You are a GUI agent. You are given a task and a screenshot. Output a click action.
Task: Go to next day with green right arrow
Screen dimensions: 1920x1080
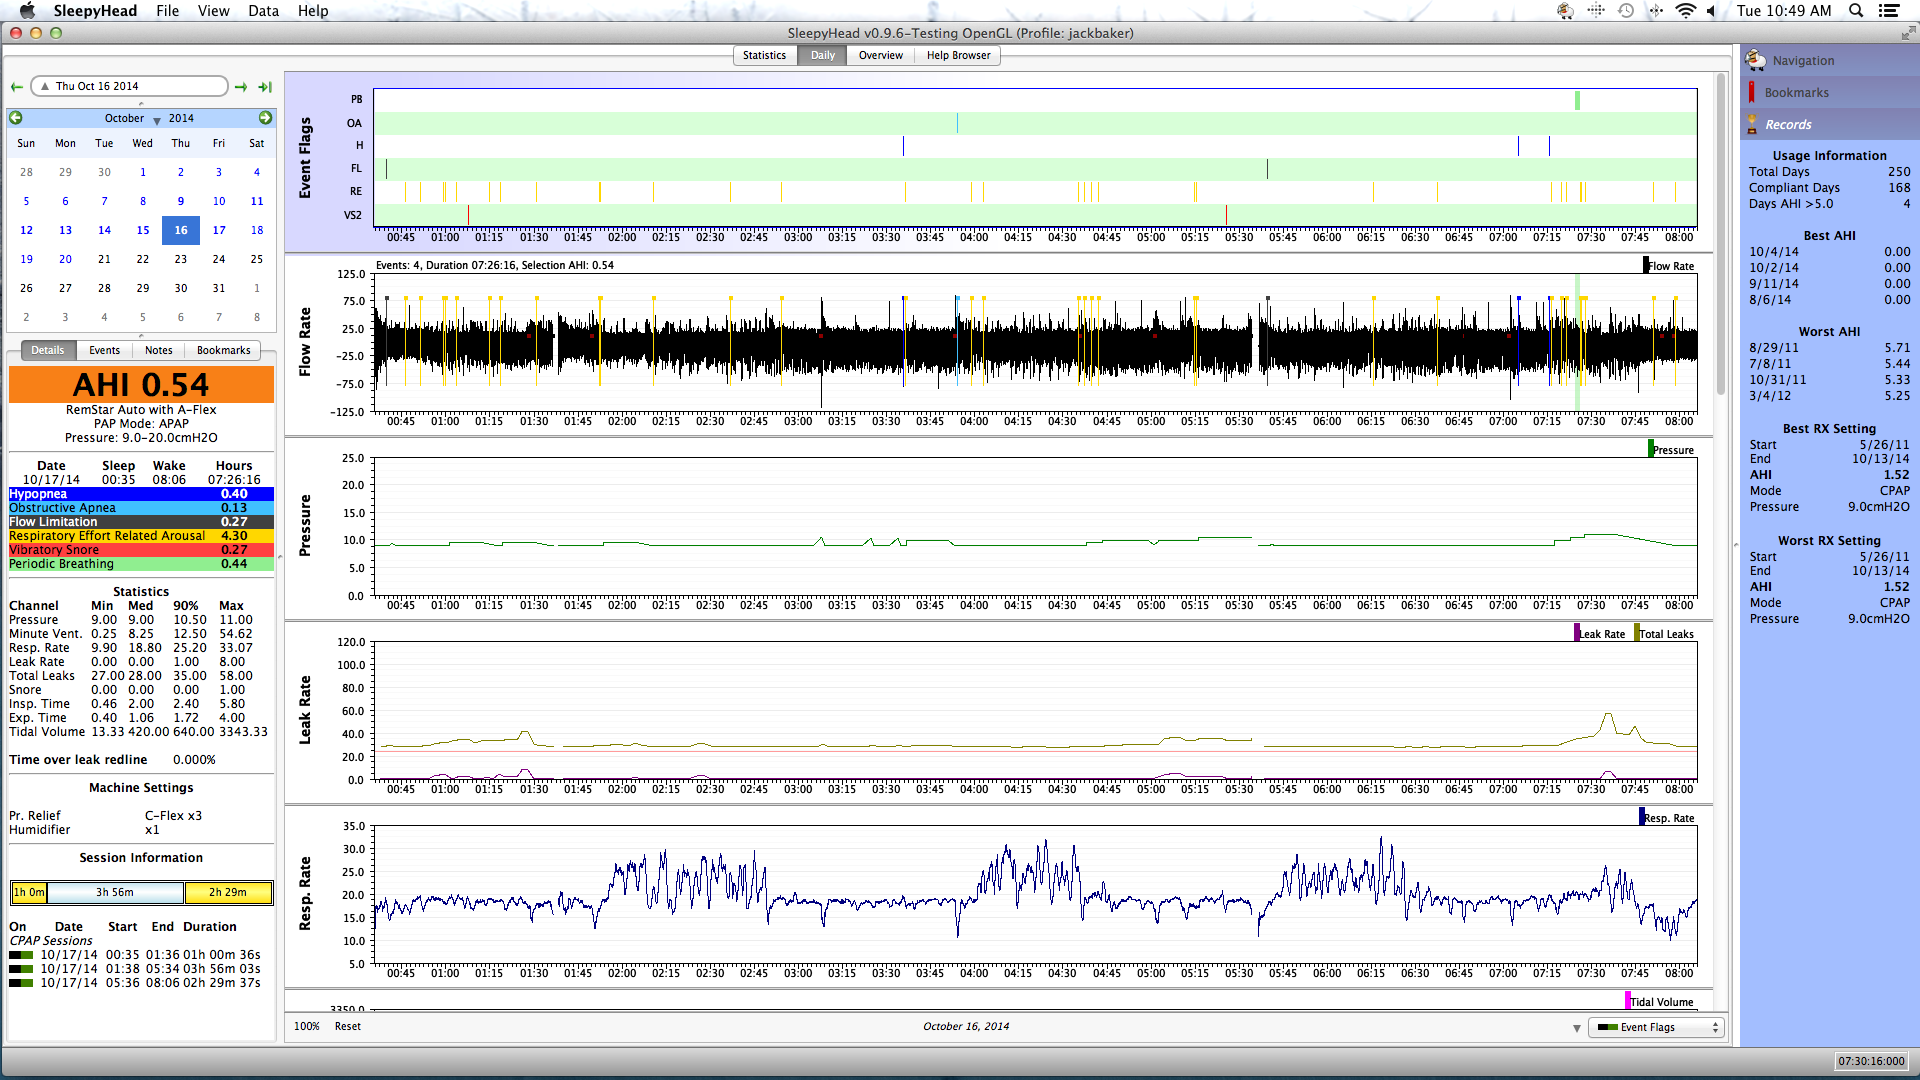click(x=241, y=87)
